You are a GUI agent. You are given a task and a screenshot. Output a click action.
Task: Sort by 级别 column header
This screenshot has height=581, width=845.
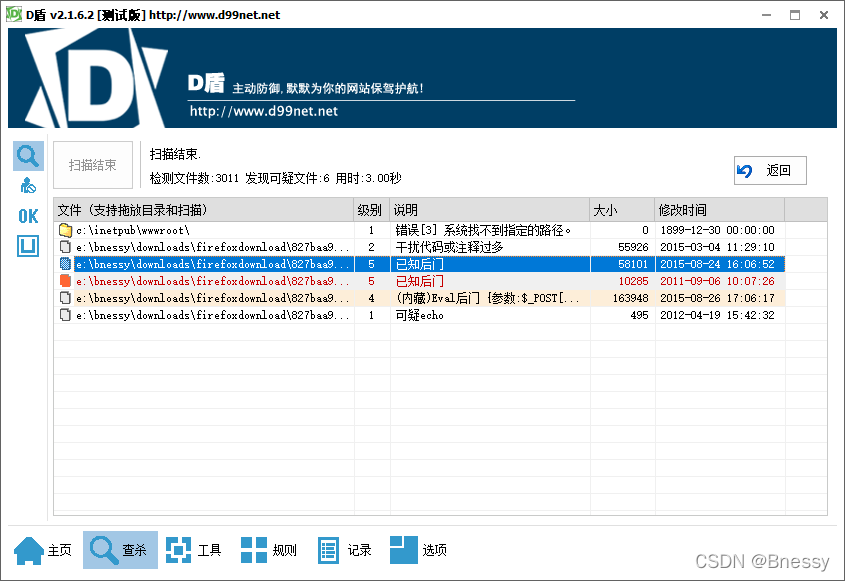[371, 210]
